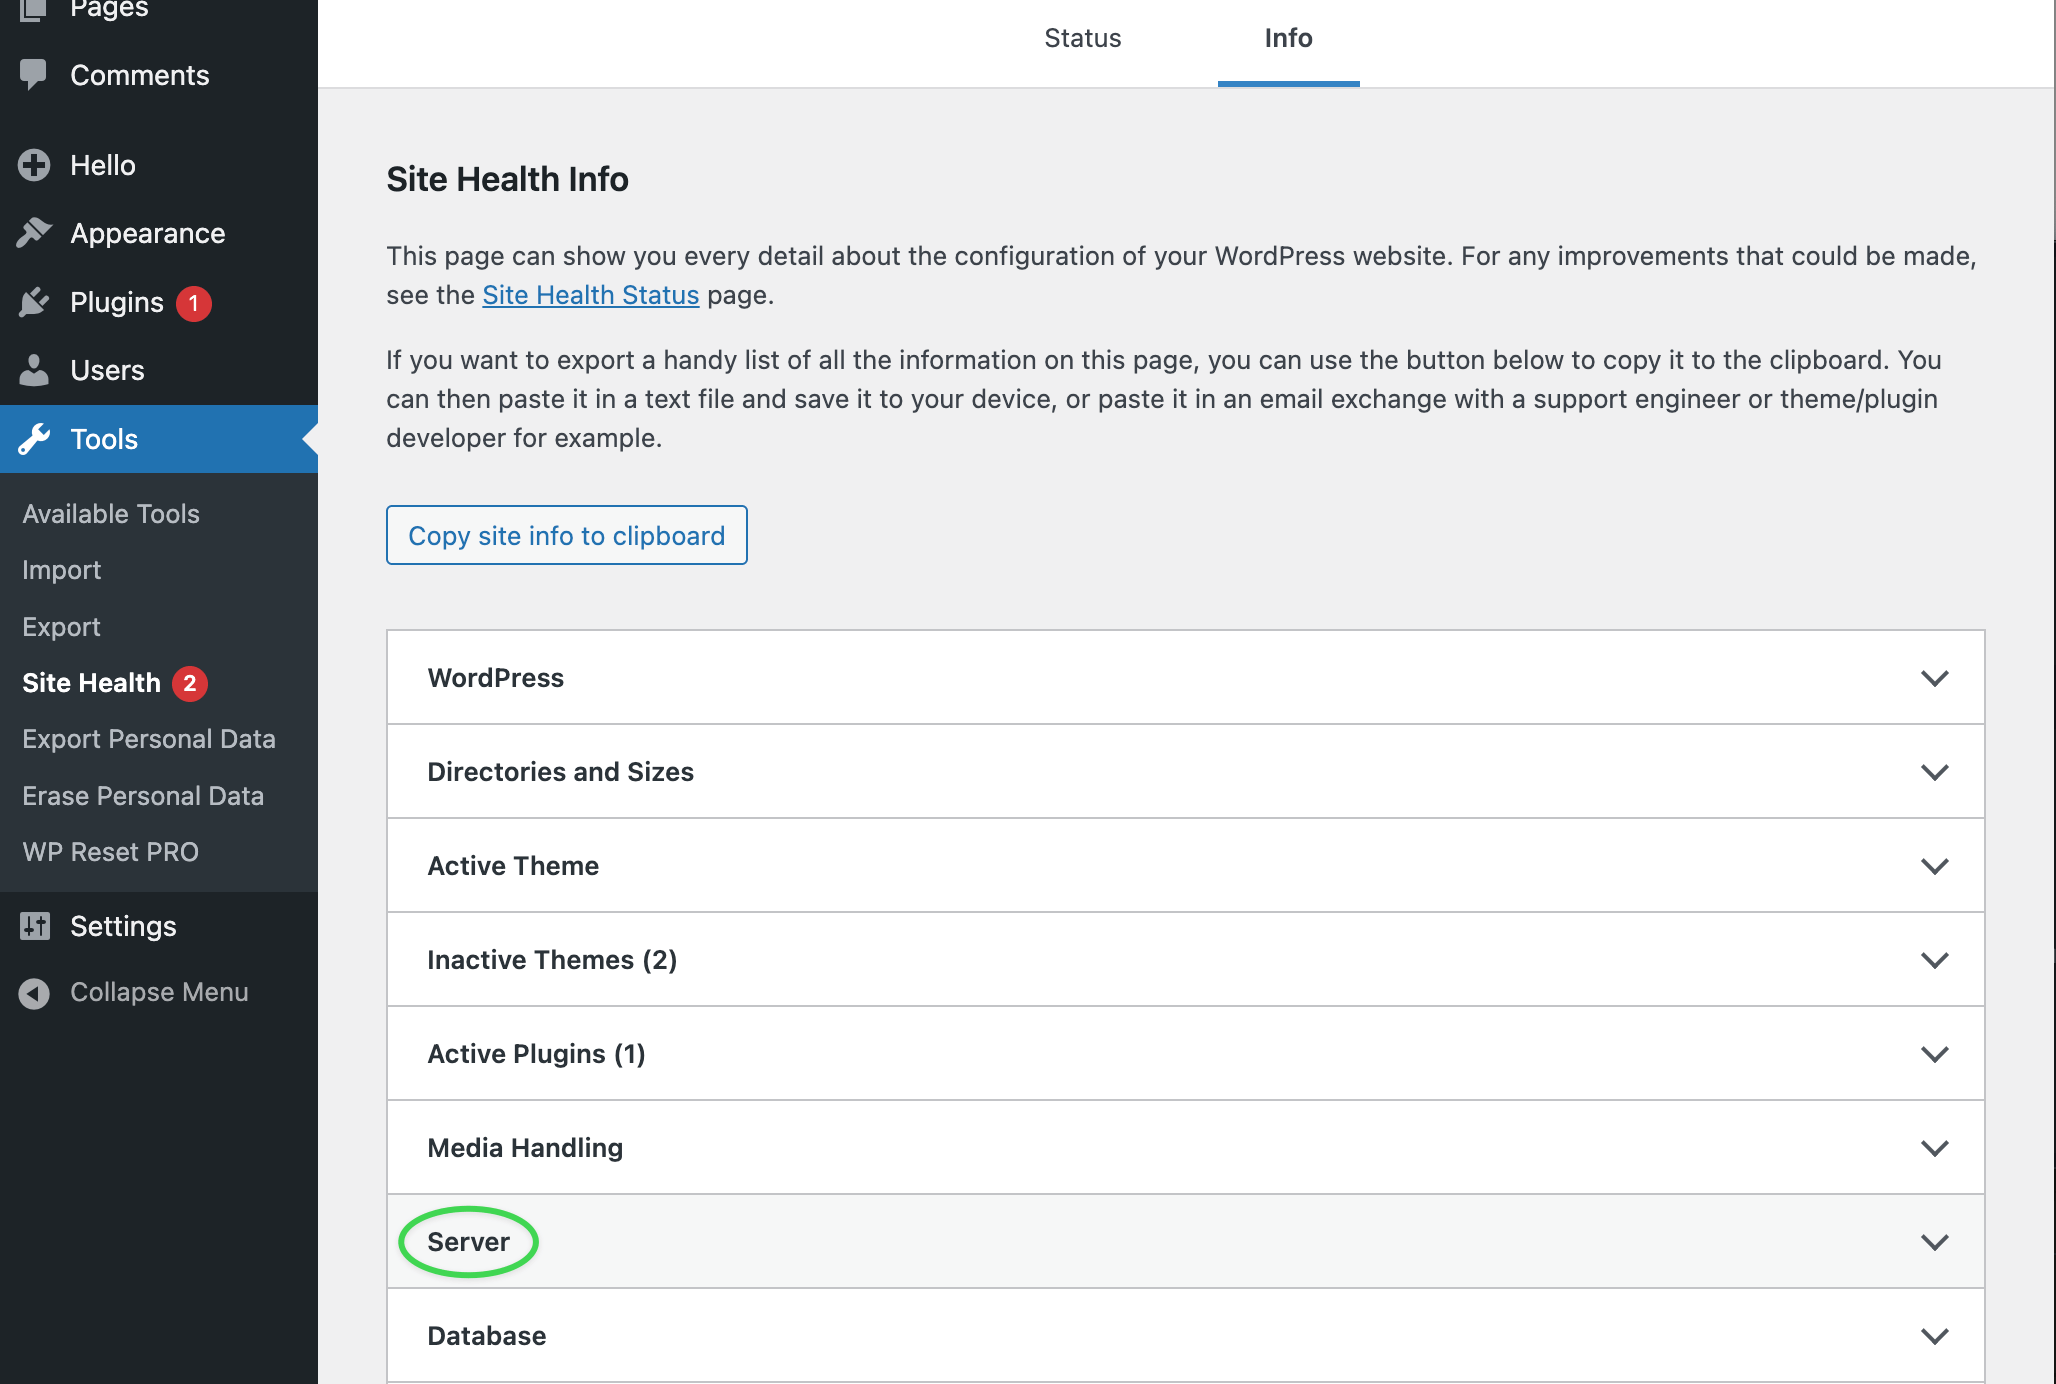
Task: Click the Tools wrench icon
Action: click(x=34, y=439)
